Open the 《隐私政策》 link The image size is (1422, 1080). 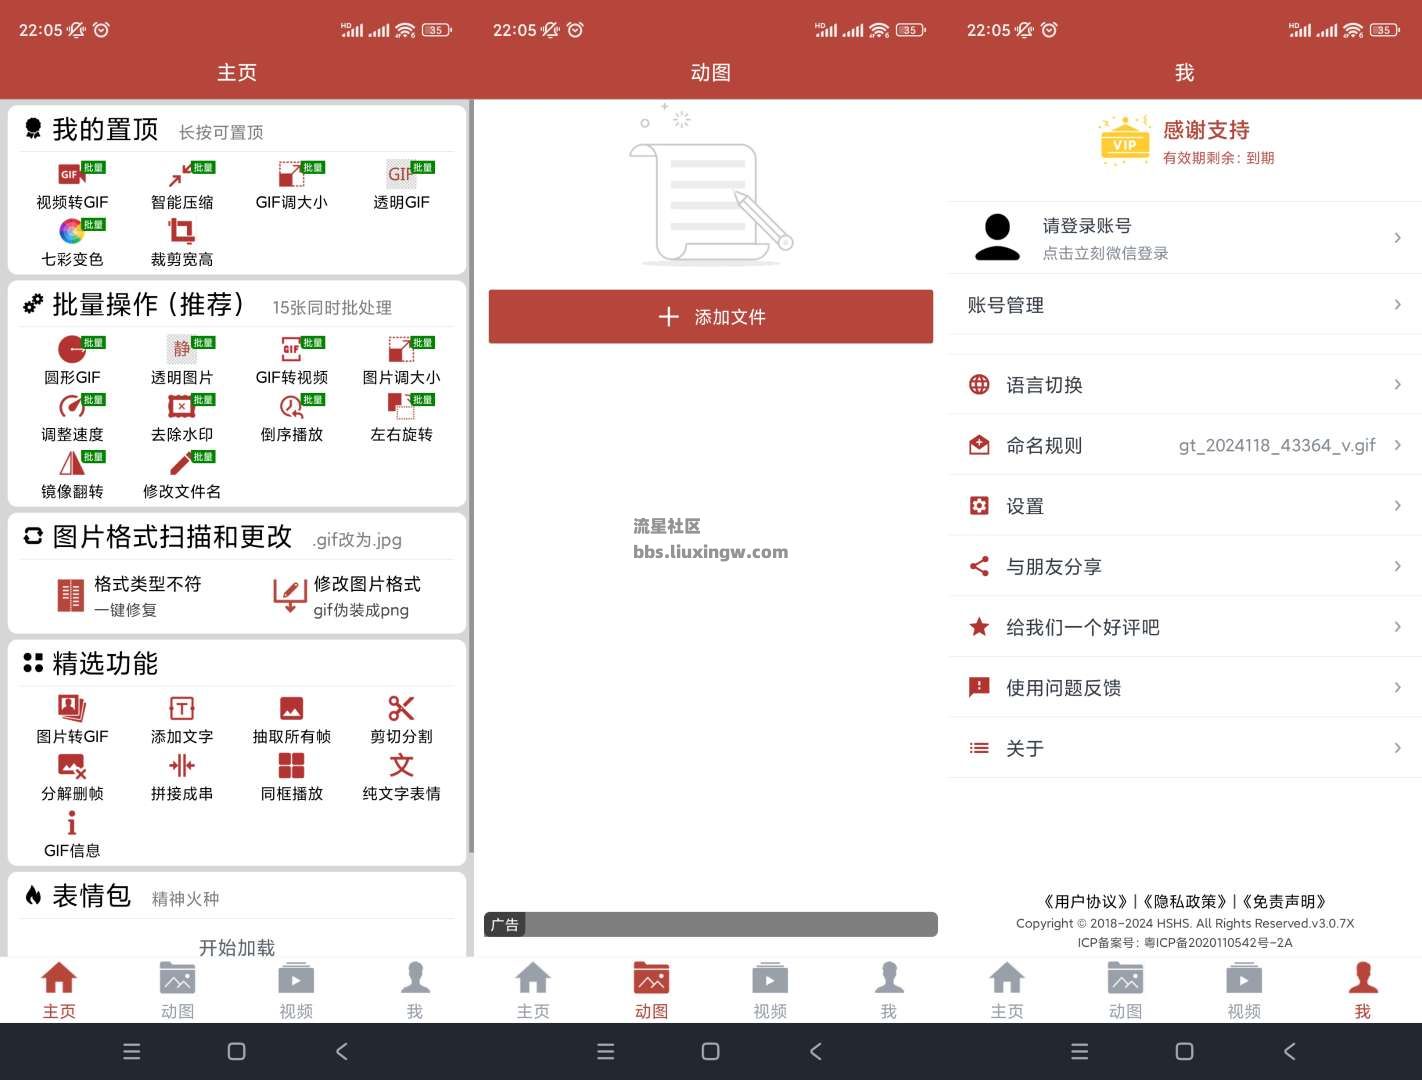[1184, 901]
